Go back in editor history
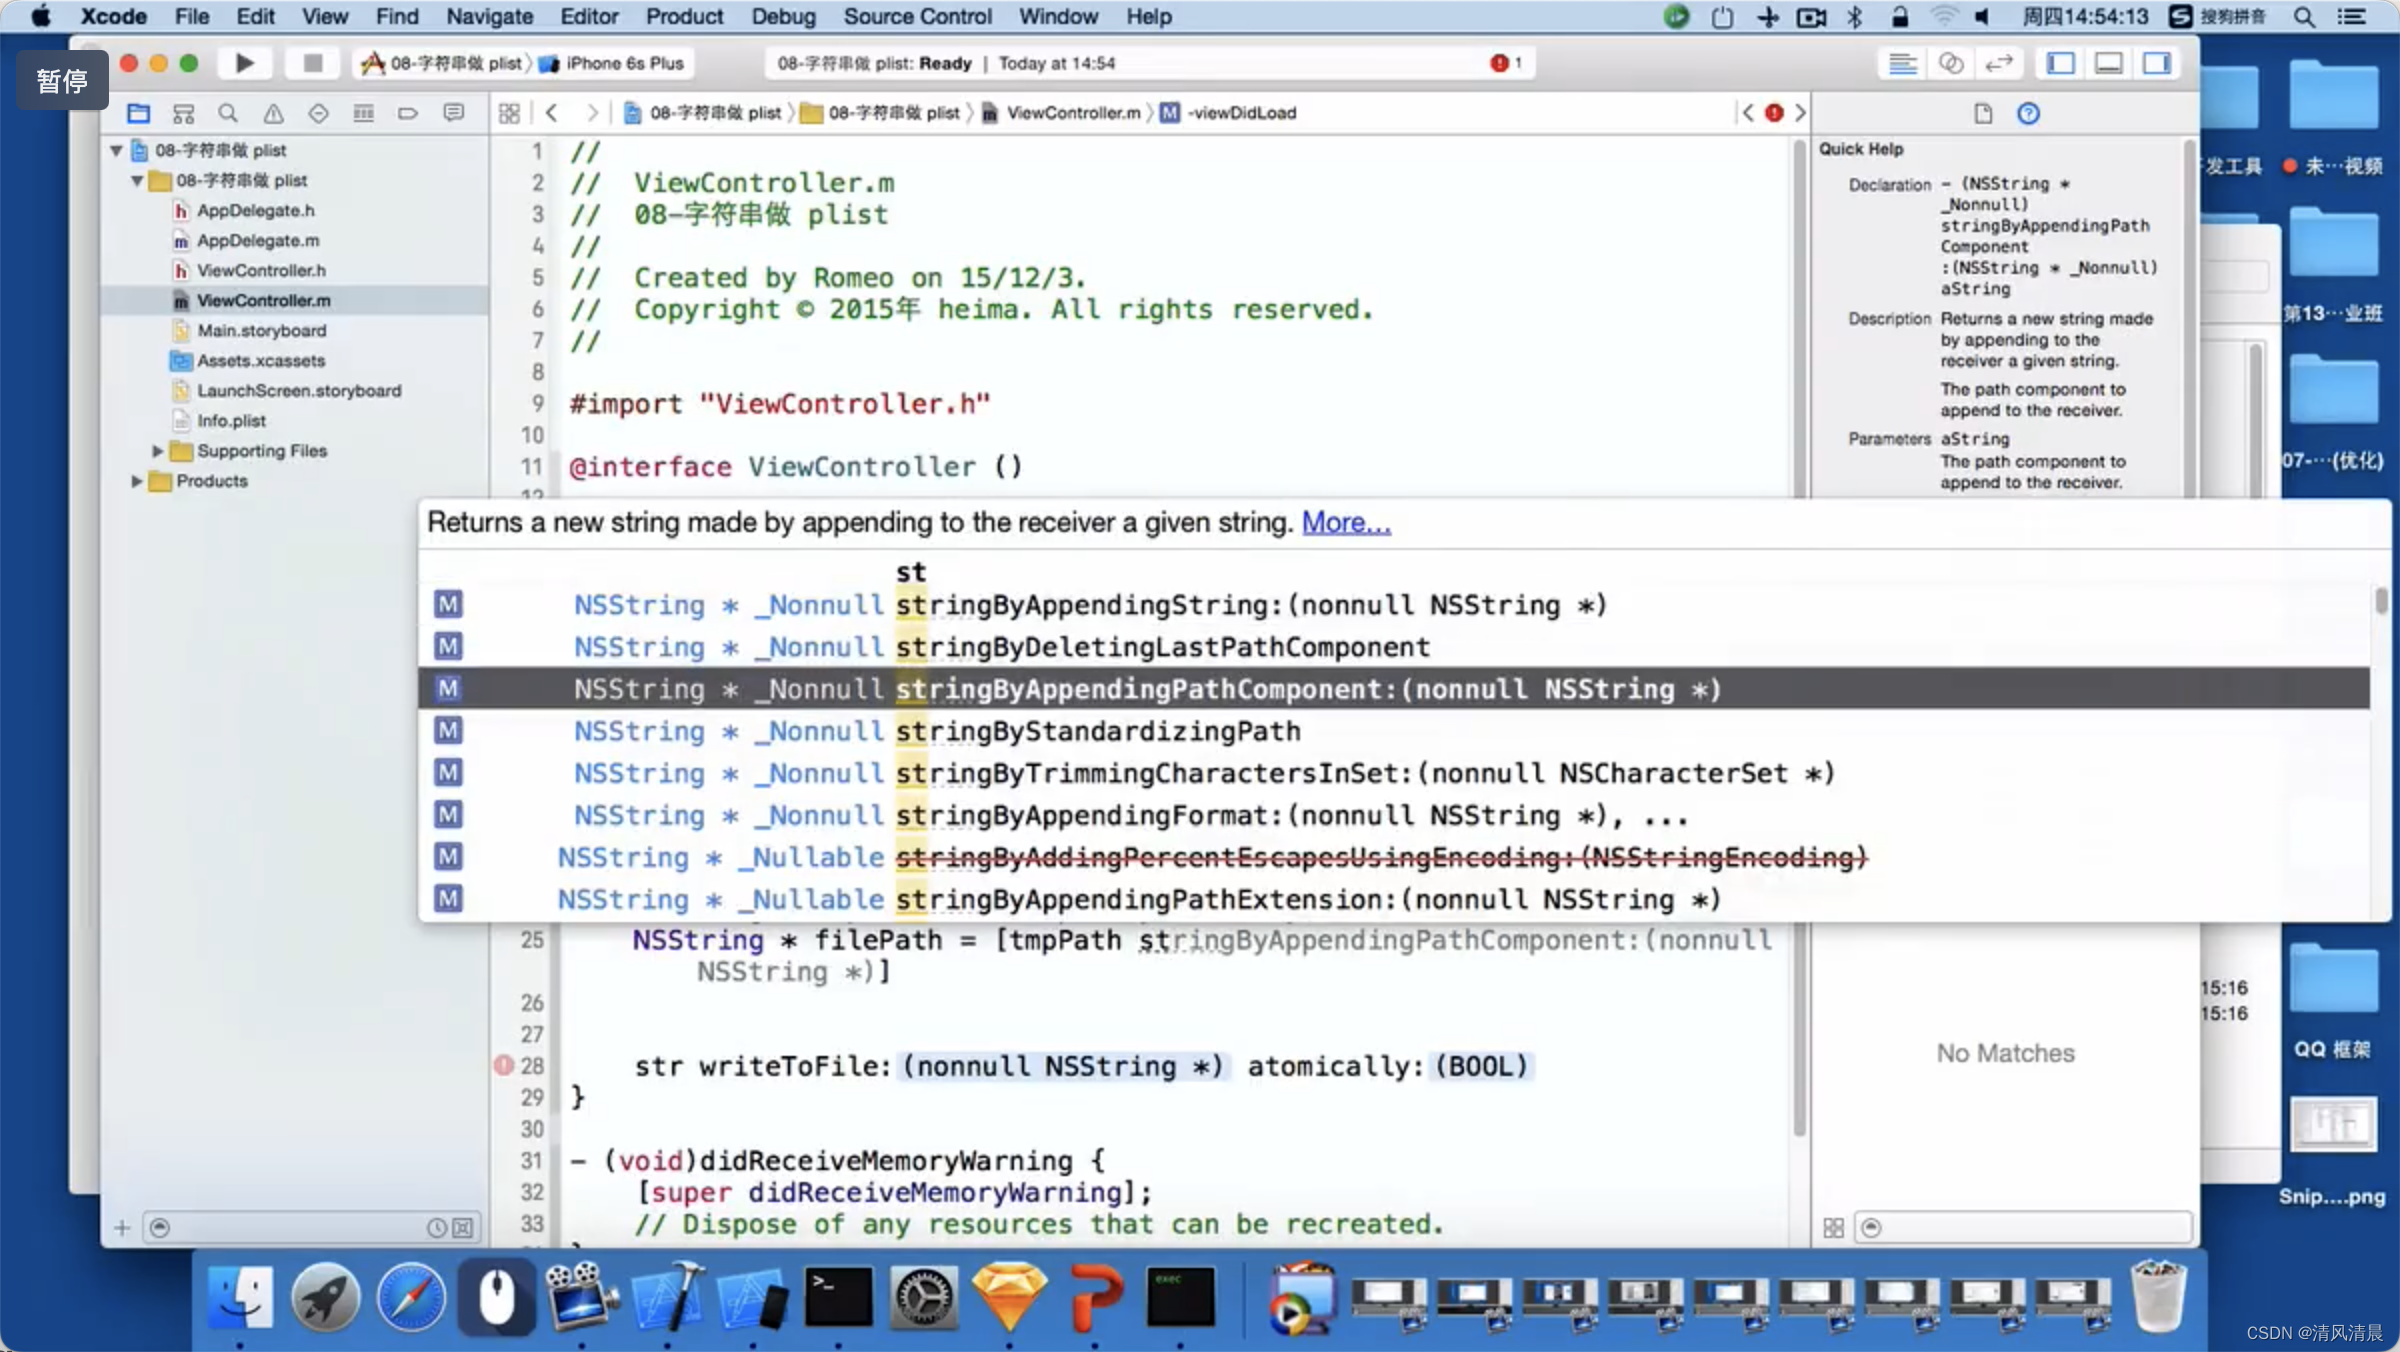Screen dimensions: 2400x1352 [x=552, y=113]
